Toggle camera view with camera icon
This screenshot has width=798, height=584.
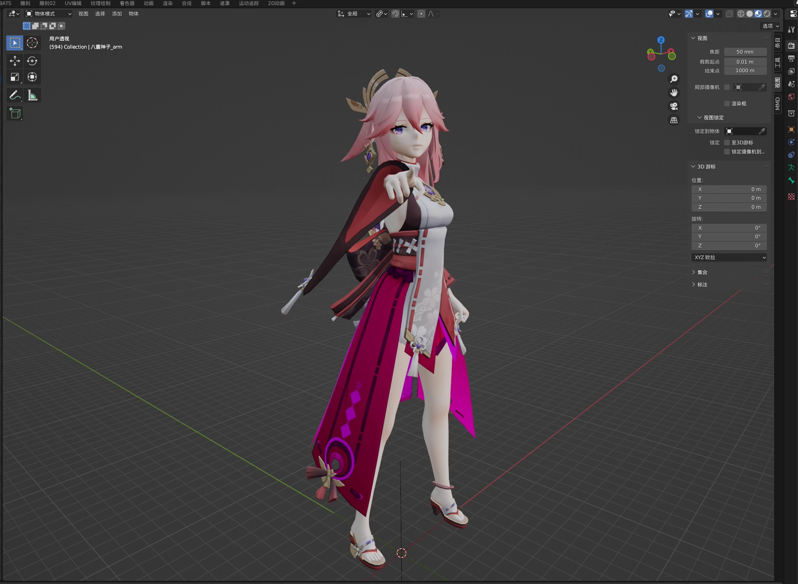click(x=674, y=106)
